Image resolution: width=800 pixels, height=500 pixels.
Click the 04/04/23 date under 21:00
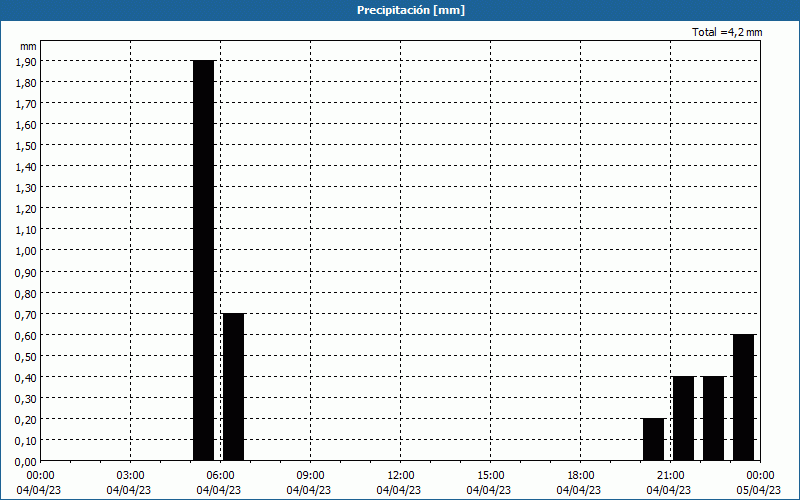tap(669, 490)
